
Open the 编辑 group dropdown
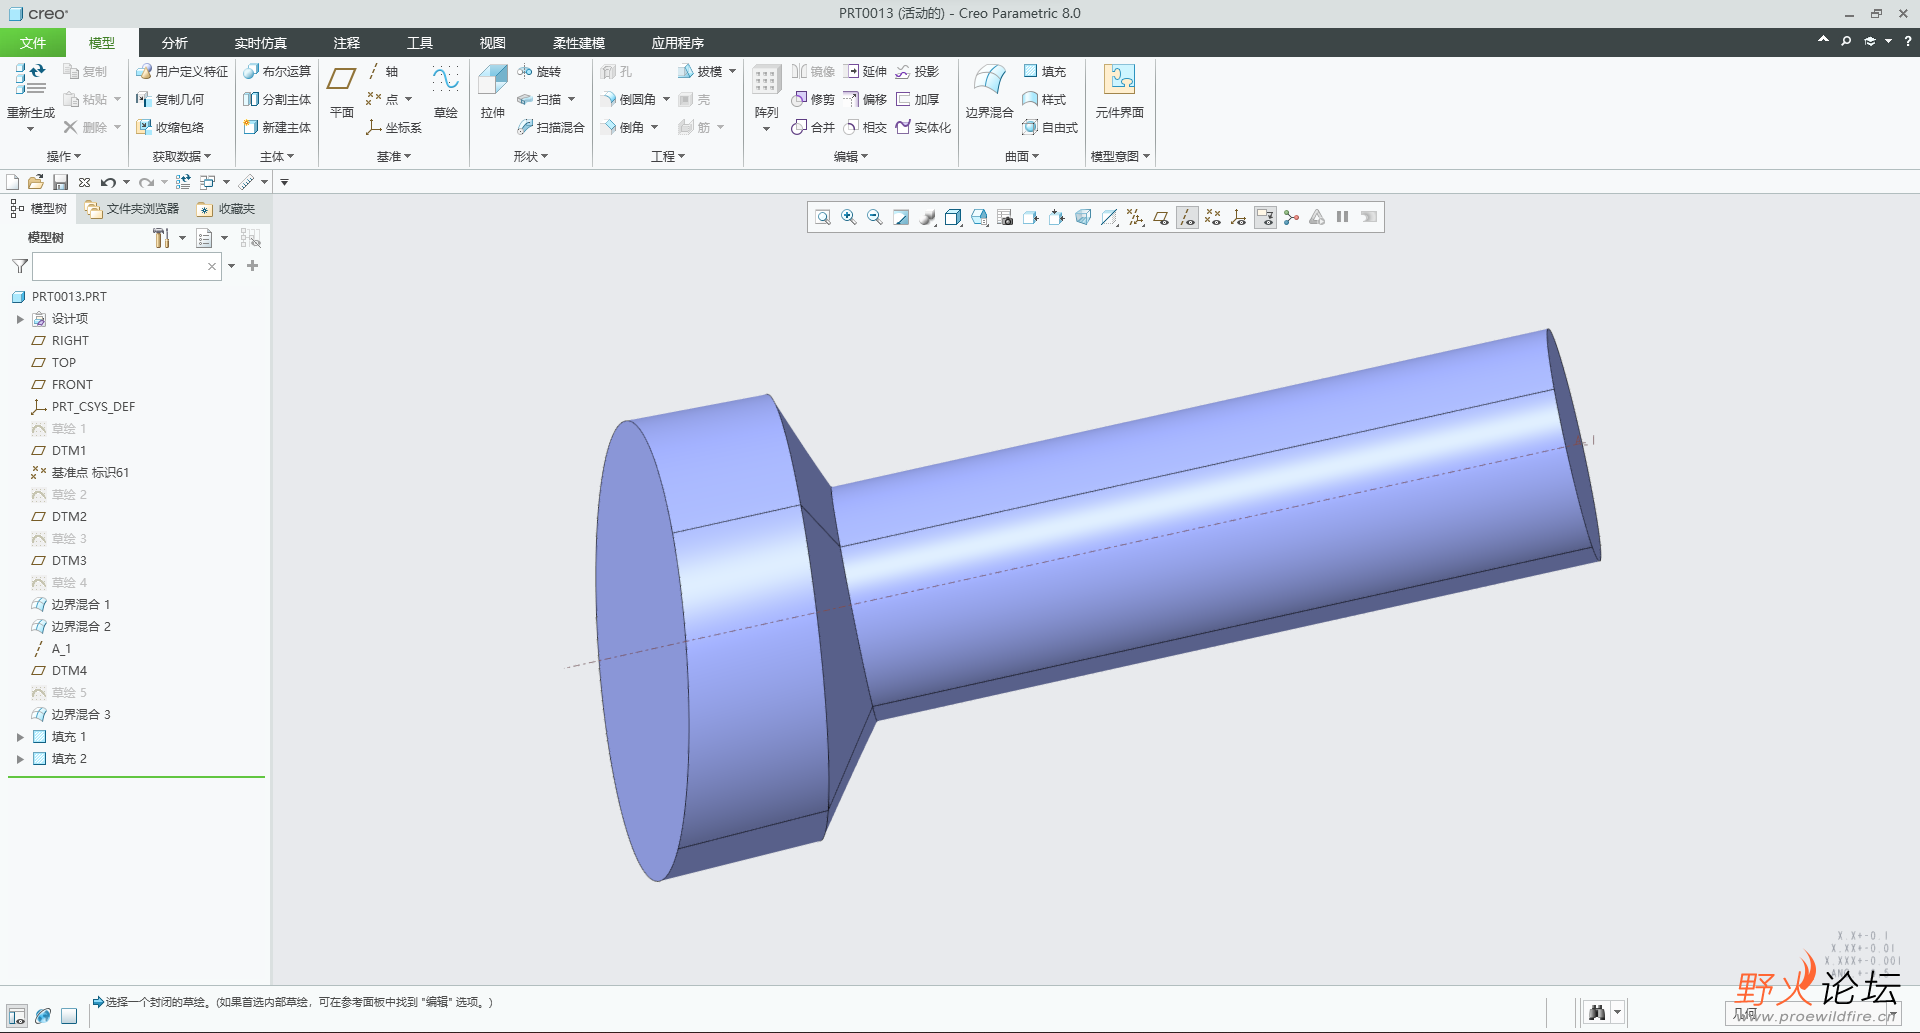pyautogui.click(x=851, y=157)
